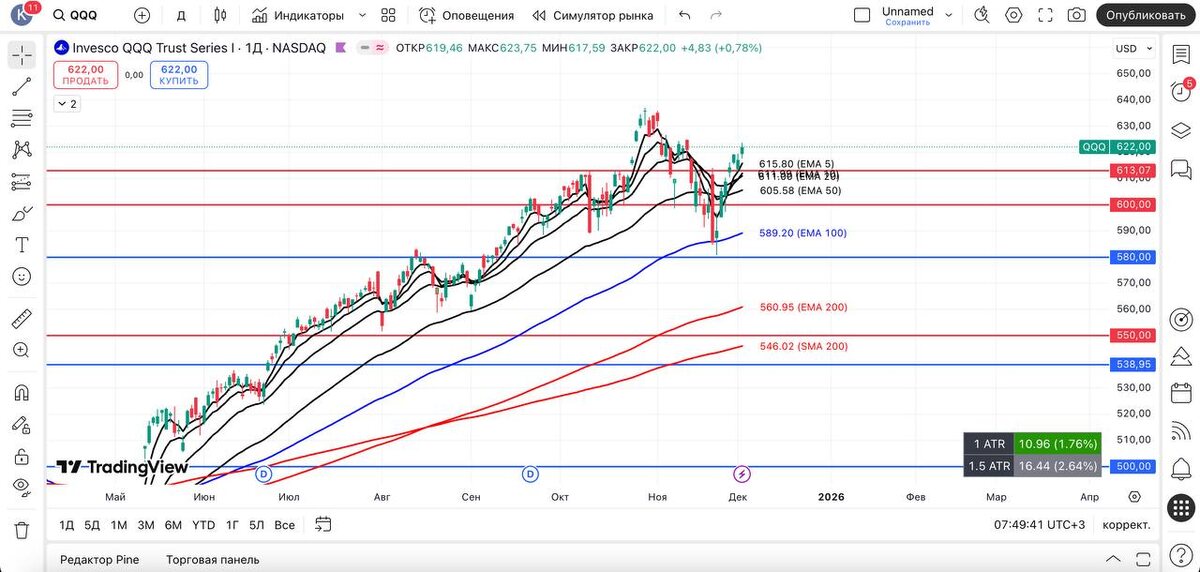Open the Fibonacci retracement tools
This screenshot has height=572, width=1200.
21,119
